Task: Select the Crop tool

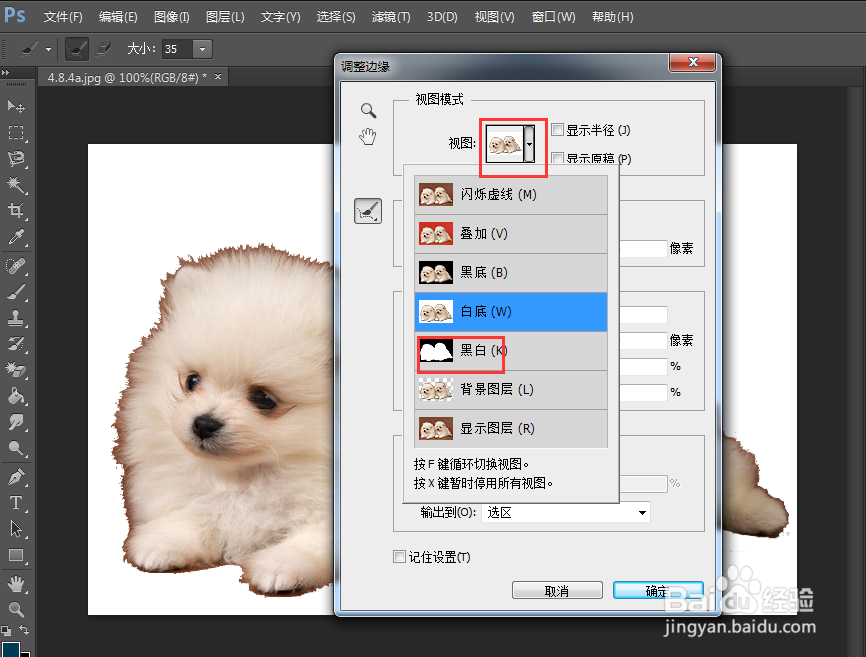Action: (x=15, y=211)
